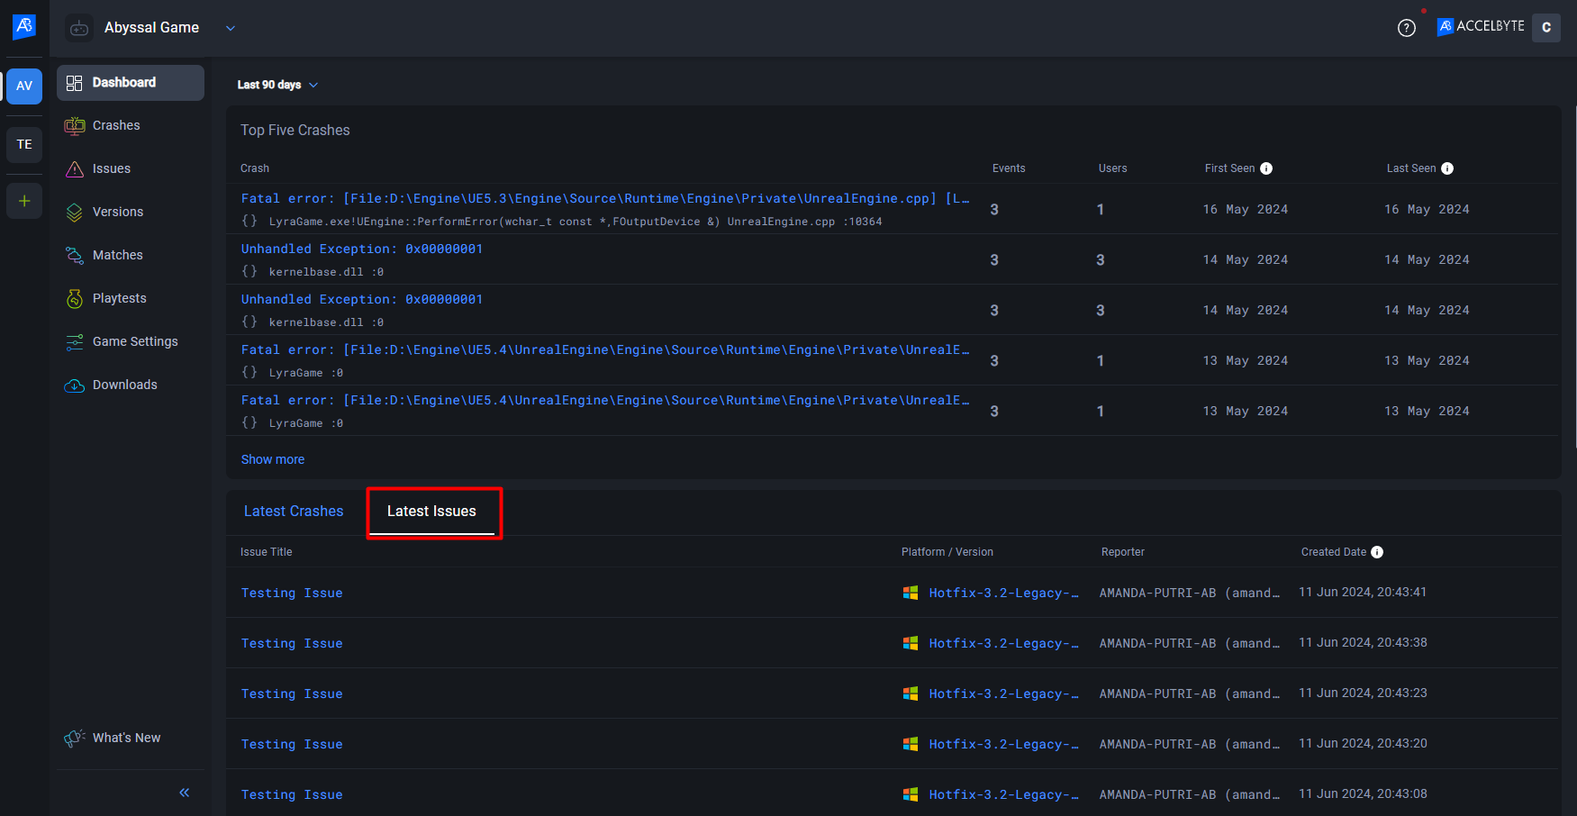
Task: Open Issues in the sidebar
Action: (x=130, y=169)
